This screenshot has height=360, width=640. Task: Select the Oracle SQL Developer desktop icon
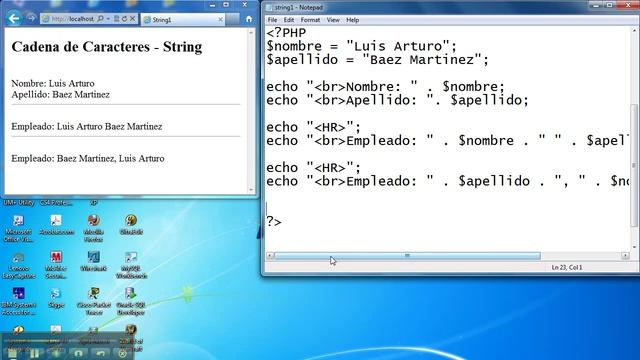coord(131,302)
